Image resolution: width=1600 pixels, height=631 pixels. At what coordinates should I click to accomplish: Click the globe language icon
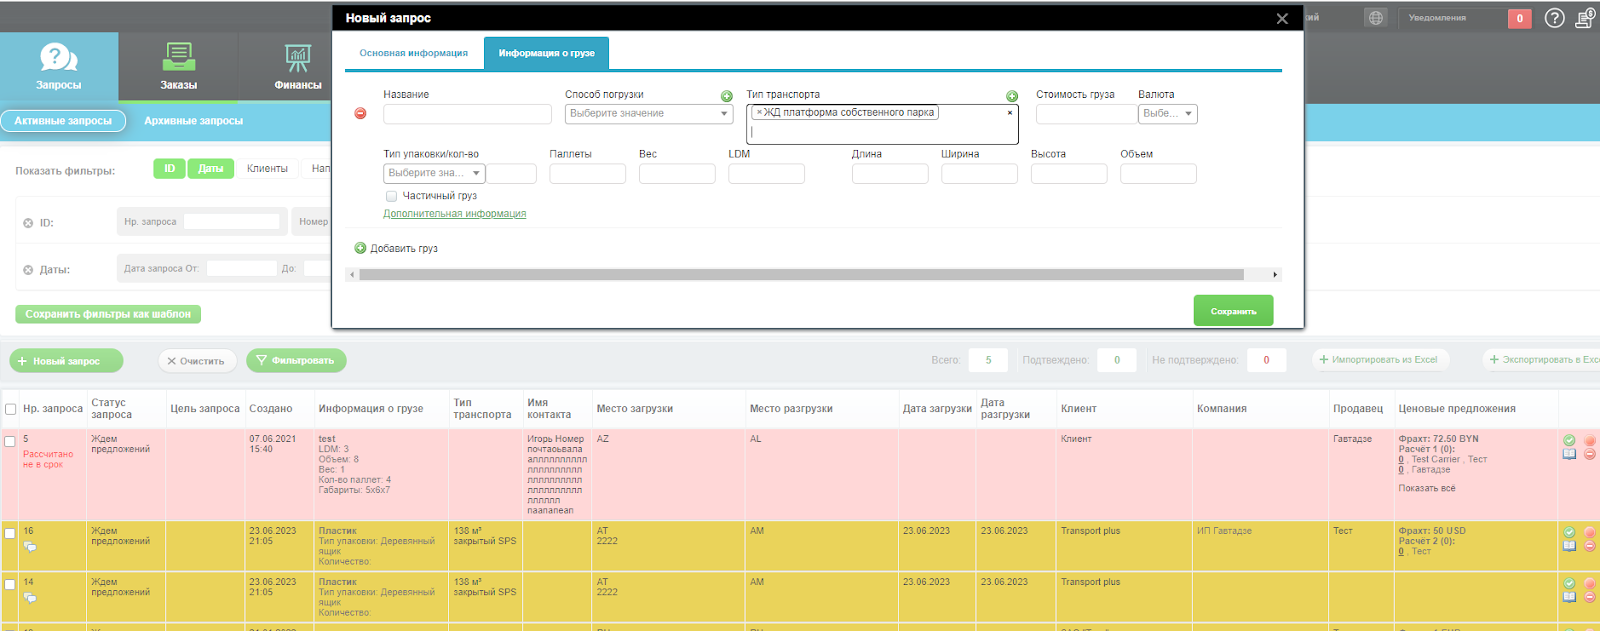pyautogui.click(x=1376, y=18)
